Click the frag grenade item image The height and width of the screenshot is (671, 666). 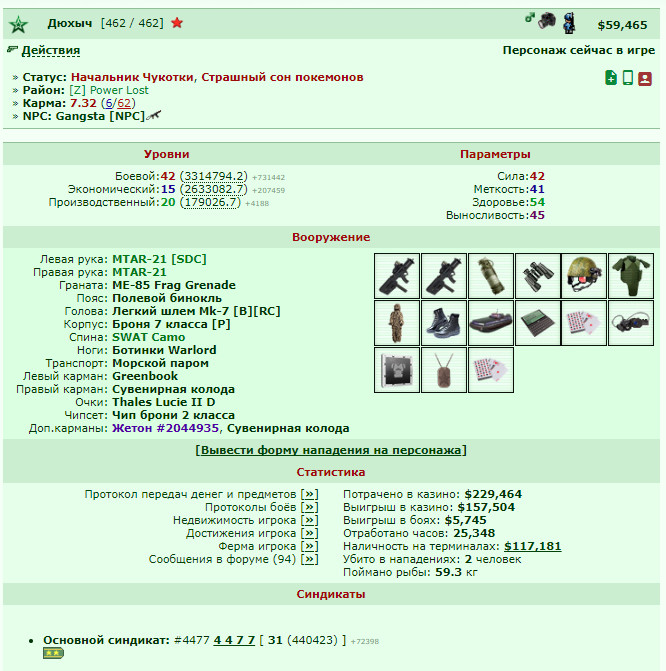pos(491,276)
